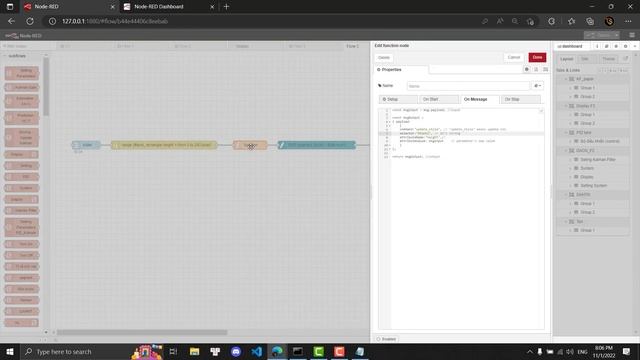The width and height of the screenshot is (640, 360).
Task: Collapse the PID lane dashboard tab
Action: (566, 132)
